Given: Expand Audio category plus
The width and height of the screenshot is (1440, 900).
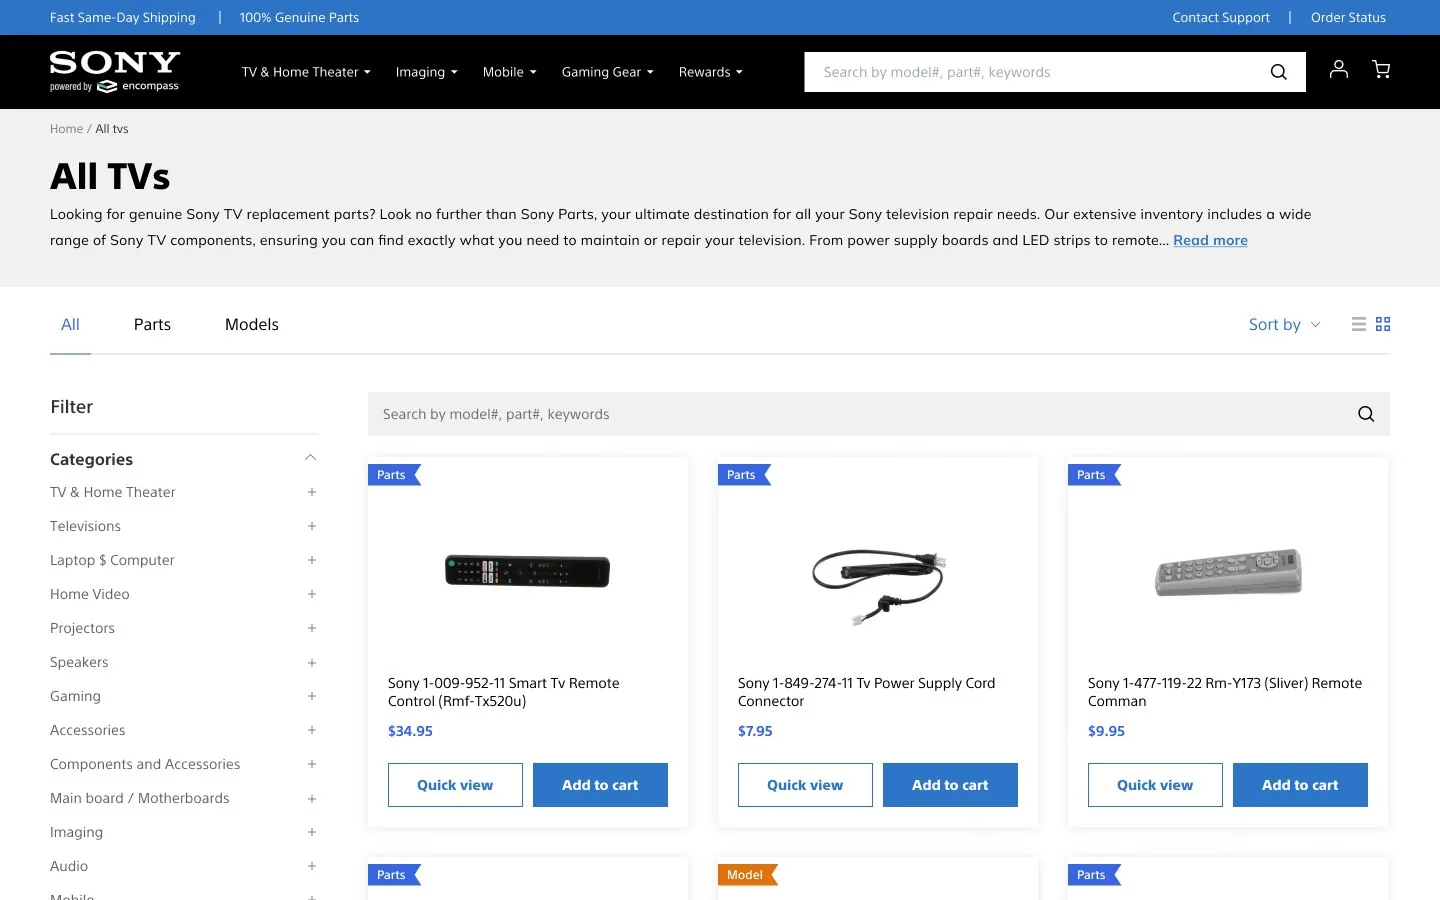Looking at the screenshot, I should [x=312, y=866].
